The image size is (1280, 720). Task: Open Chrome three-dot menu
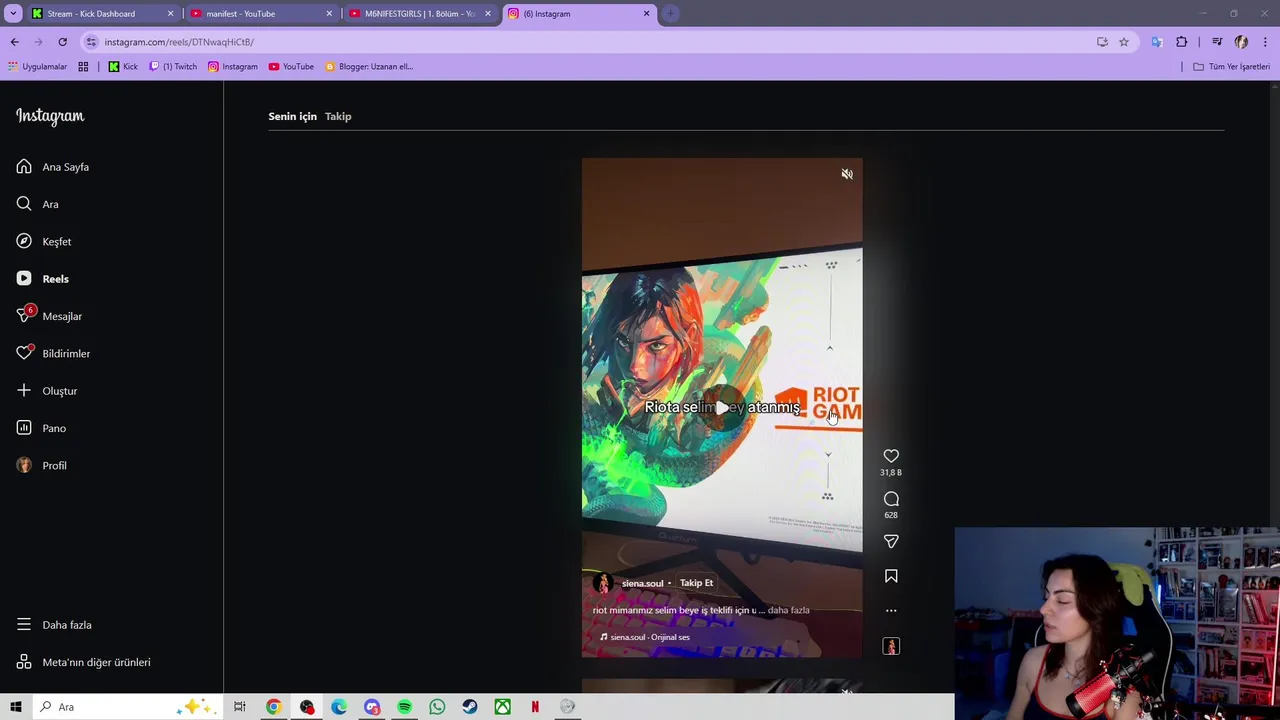pos(1266,42)
